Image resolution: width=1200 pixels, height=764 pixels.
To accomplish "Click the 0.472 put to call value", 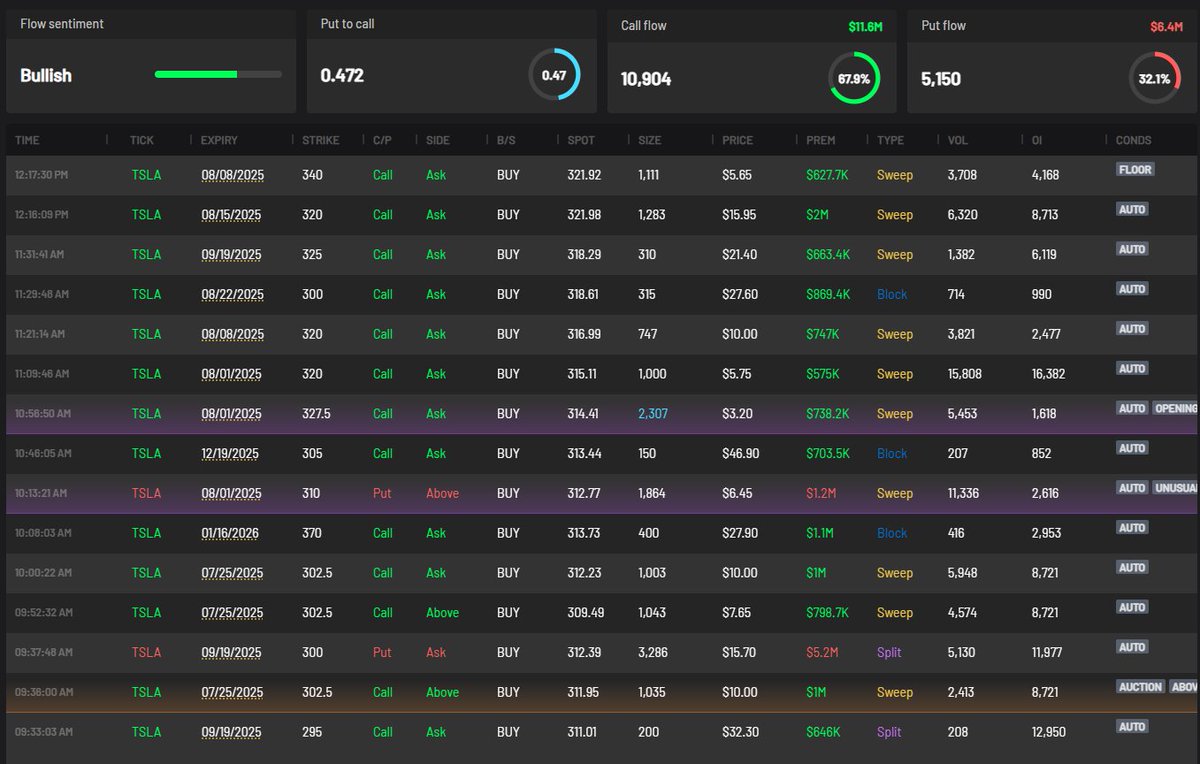I will click(342, 75).
